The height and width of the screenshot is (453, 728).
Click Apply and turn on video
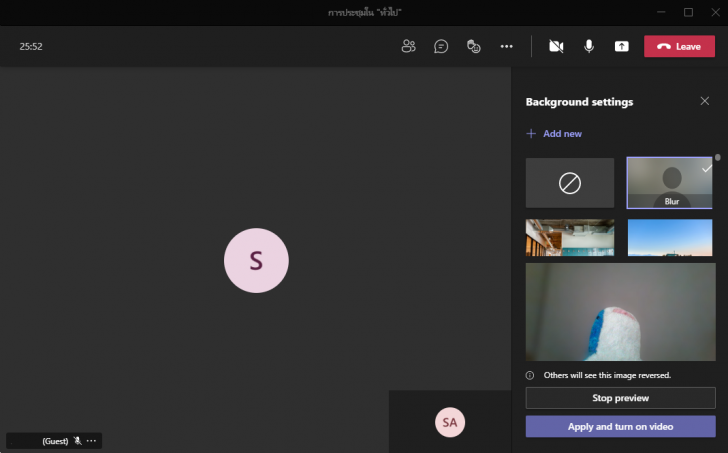point(621,427)
